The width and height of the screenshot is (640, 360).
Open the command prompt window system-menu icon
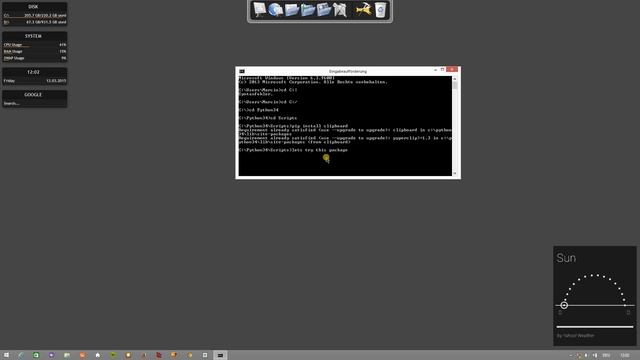point(242,71)
